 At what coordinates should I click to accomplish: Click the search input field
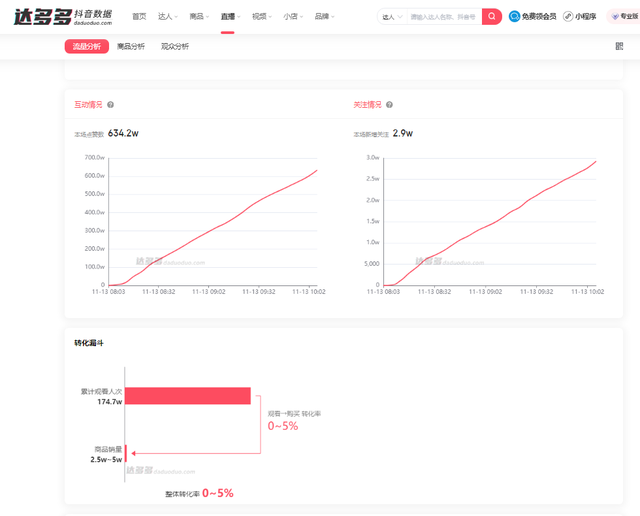point(444,17)
